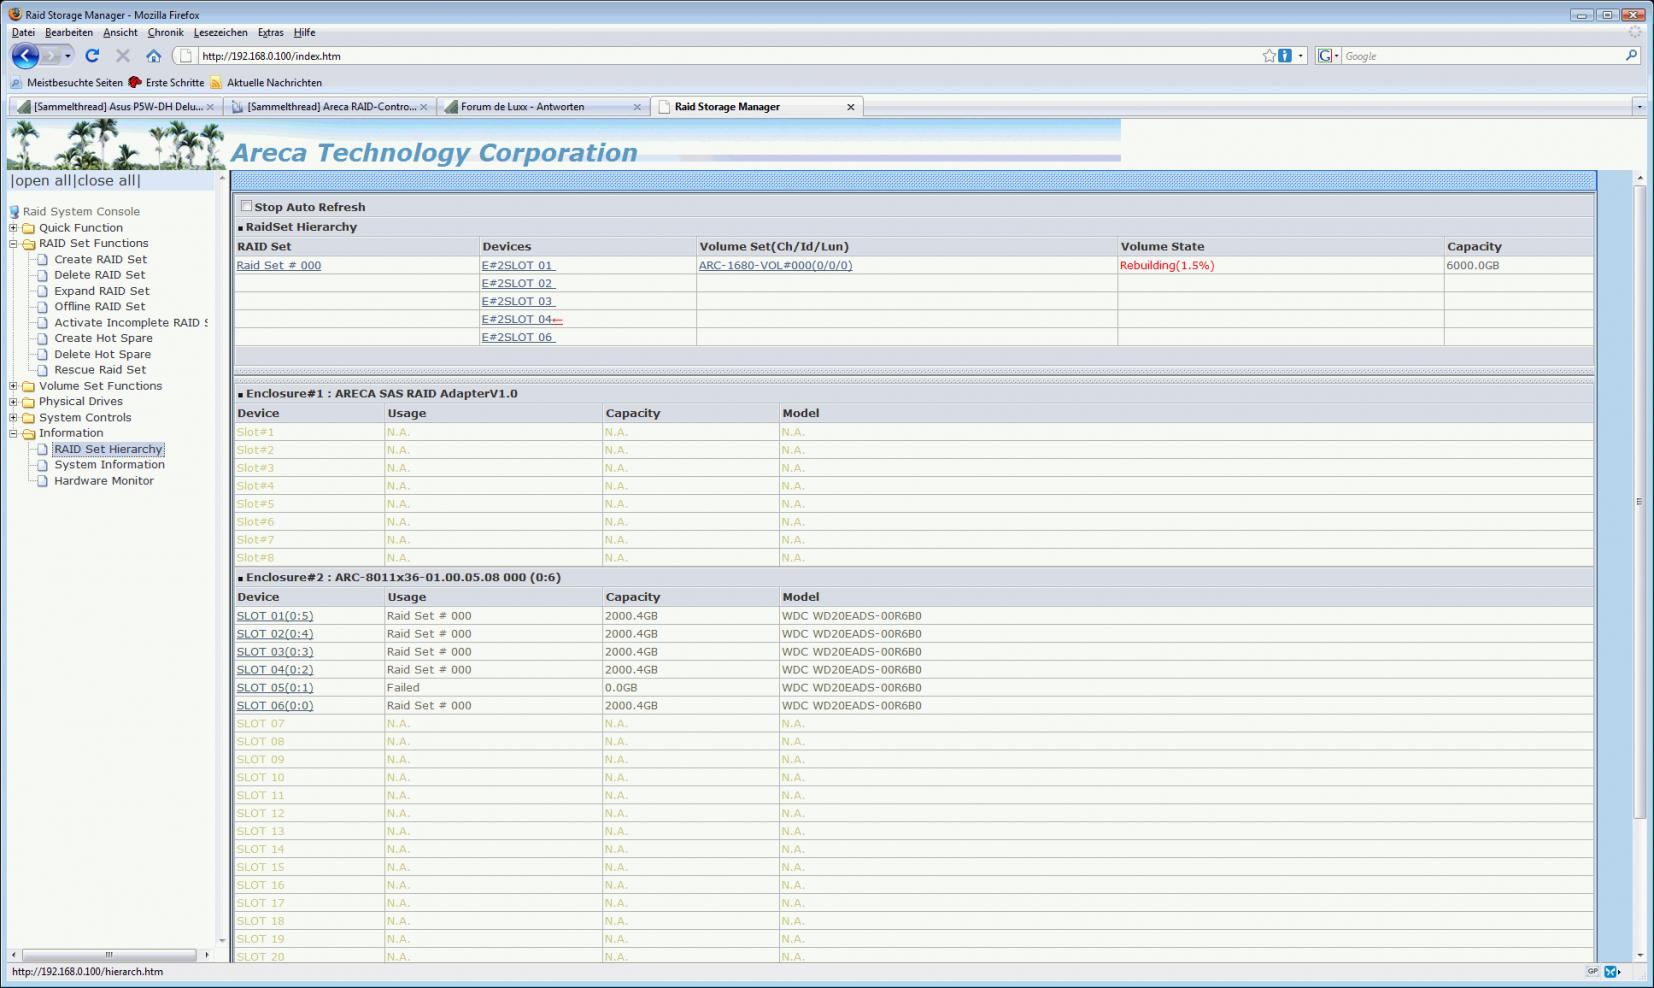Image resolution: width=1654 pixels, height=988 pixels.
Task: Open Offline RAID Set page
Action: [99, 307]
